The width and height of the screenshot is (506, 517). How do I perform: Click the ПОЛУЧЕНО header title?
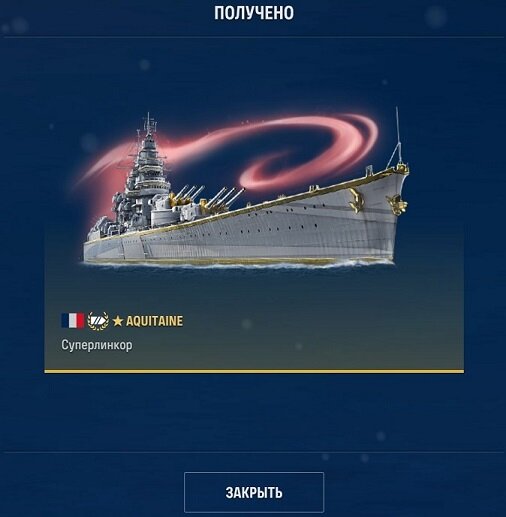pos(254,13)
